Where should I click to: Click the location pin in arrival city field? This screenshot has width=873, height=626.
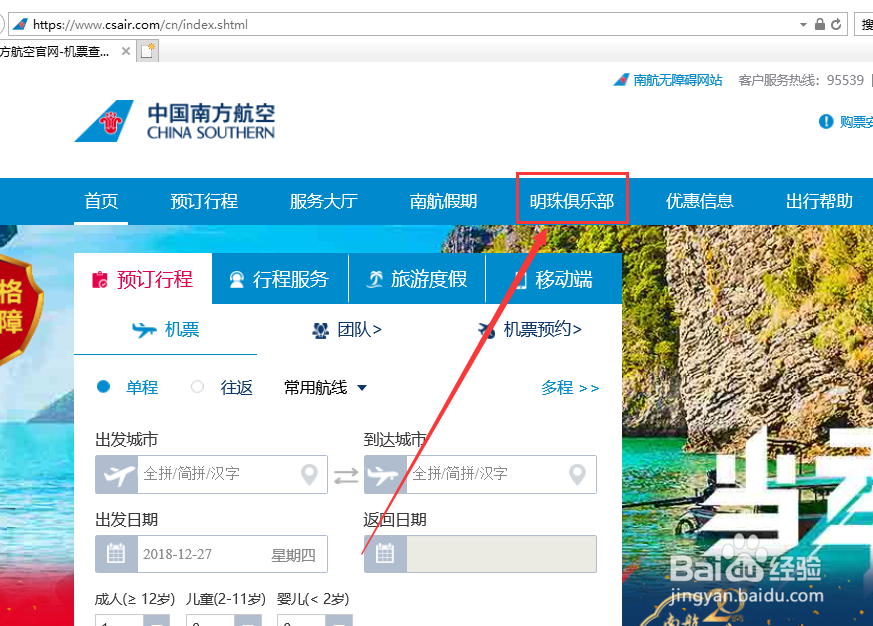point(577,475)
